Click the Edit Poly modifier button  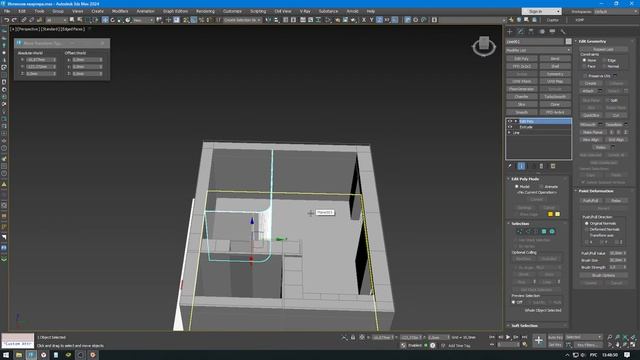522,59
